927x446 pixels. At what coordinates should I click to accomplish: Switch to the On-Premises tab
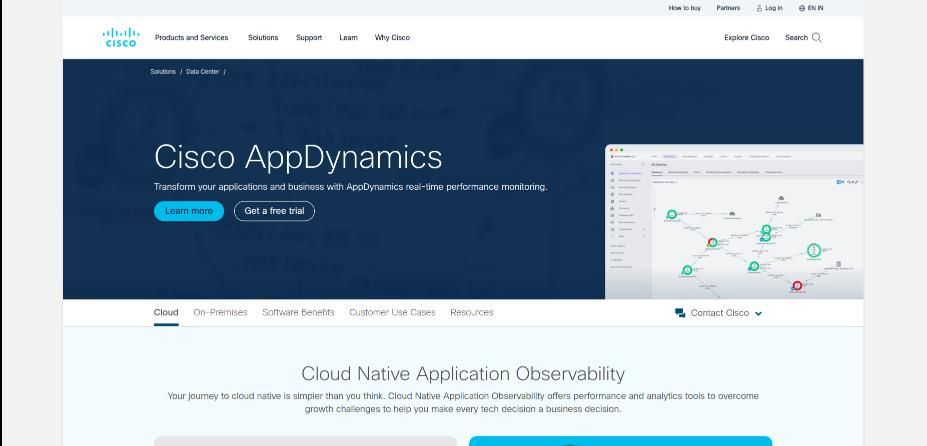tap(220, 312)
